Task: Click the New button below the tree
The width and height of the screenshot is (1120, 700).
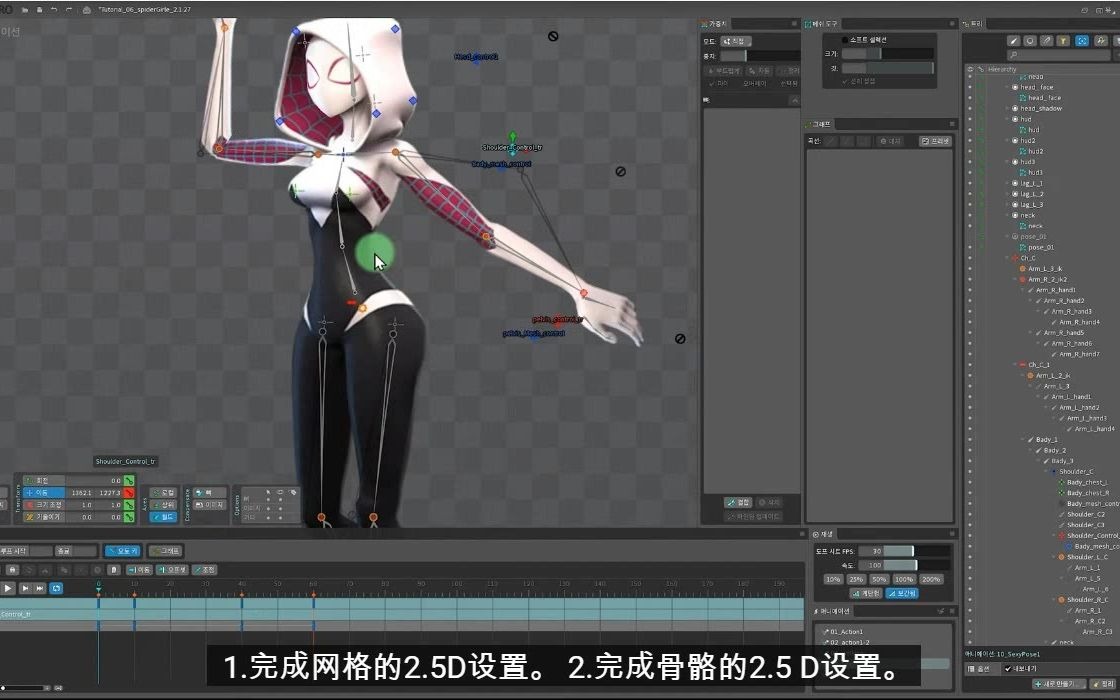Action: [1059, 684]
